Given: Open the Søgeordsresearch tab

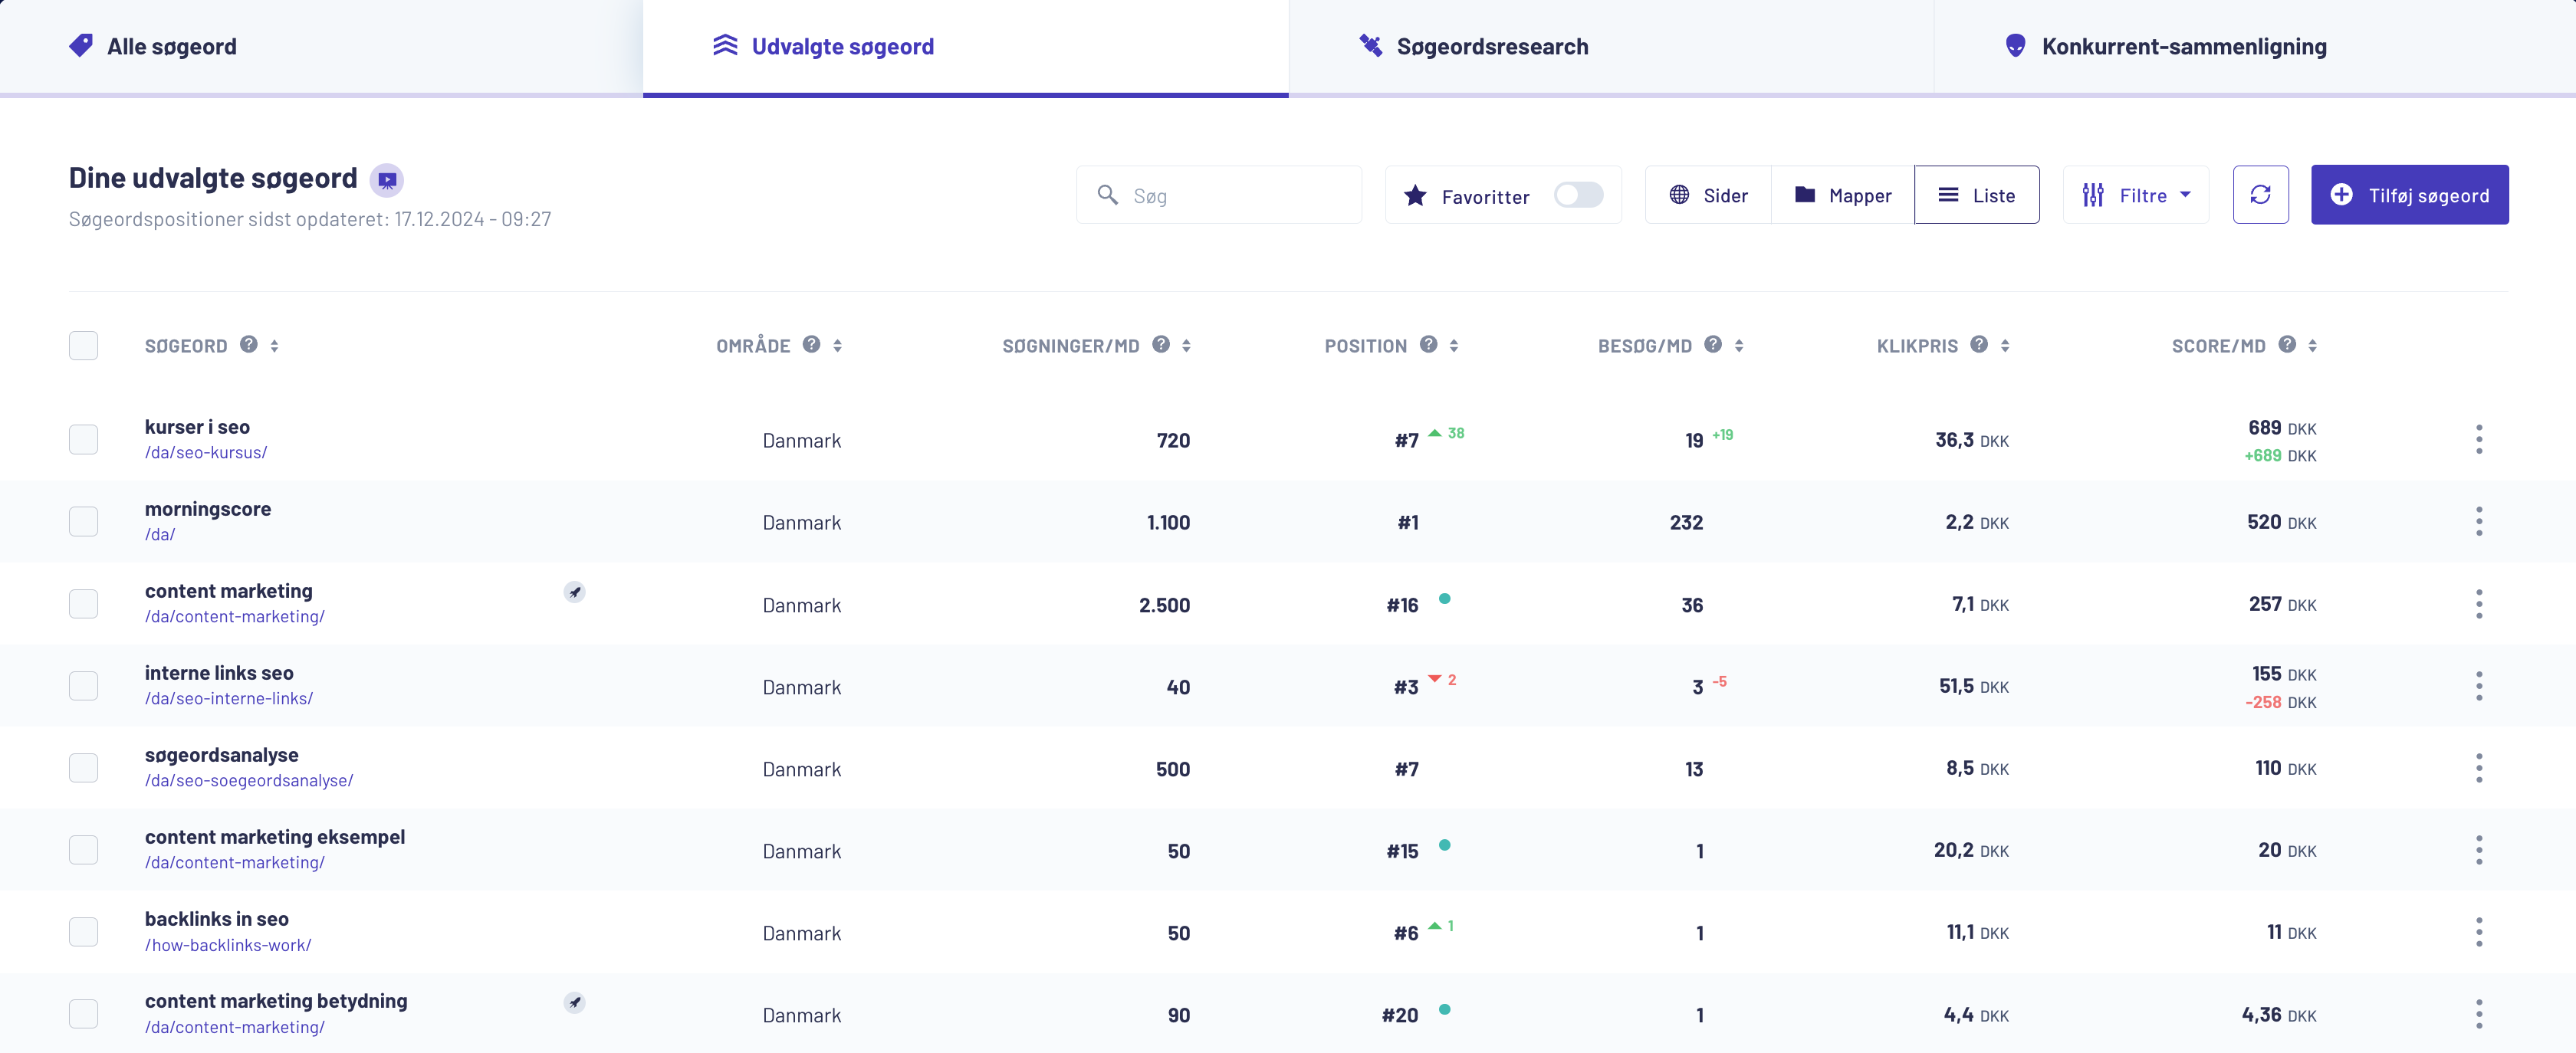Looking at the screenshot, I should pyautogui.click(x=1611, y=47).
